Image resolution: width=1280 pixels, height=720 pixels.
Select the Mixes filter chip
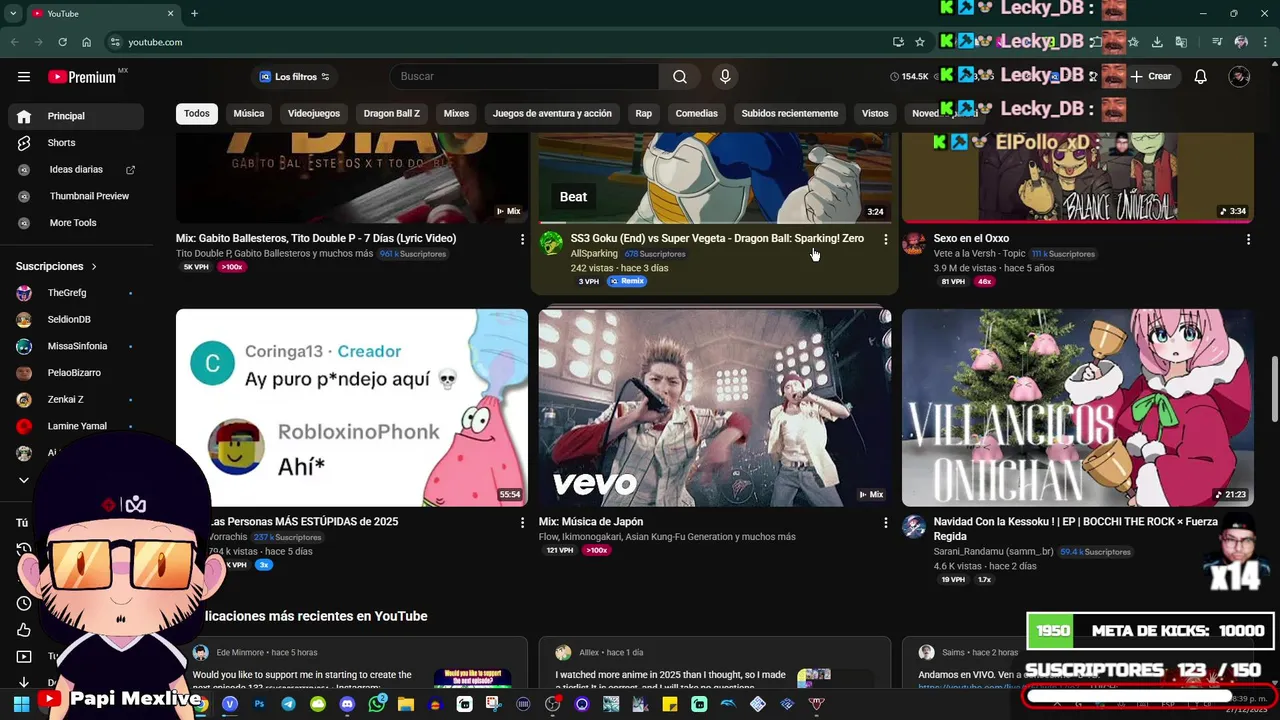pyautogui.click(x=456, y=113)
